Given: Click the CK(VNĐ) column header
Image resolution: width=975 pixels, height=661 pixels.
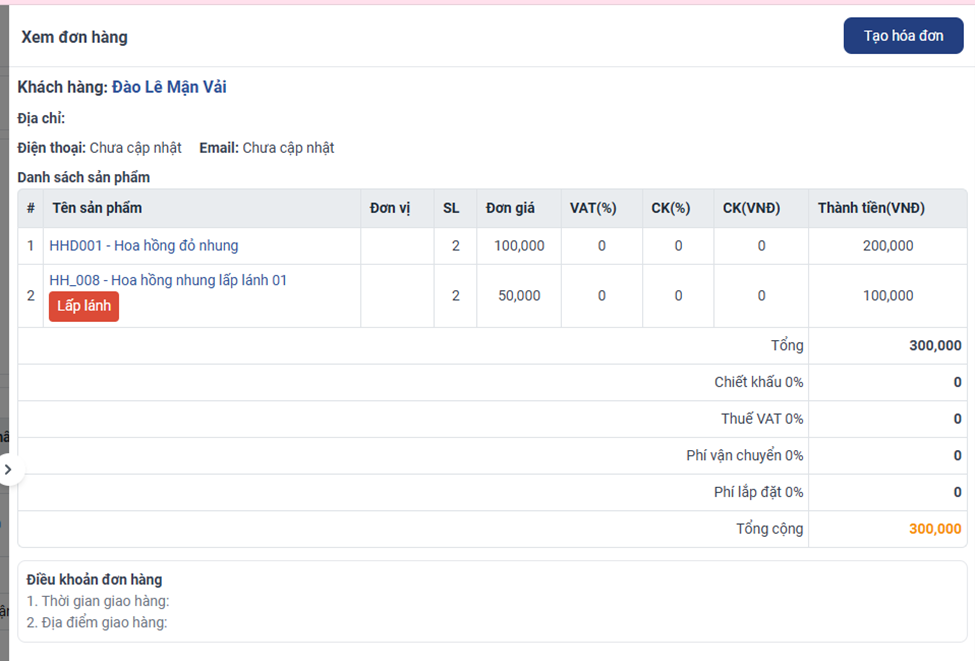Looking at the screenshot, I should click(x=751, y=208).
